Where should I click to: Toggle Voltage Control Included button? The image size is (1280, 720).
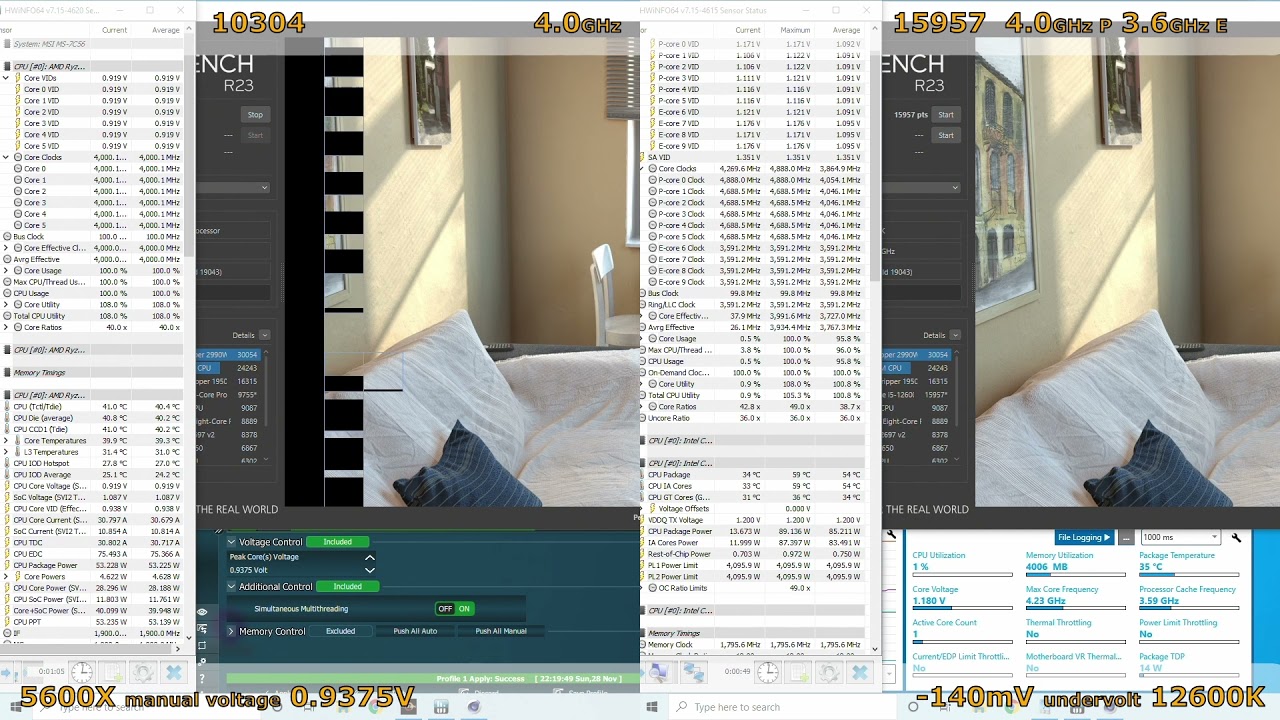coord(337,542)
